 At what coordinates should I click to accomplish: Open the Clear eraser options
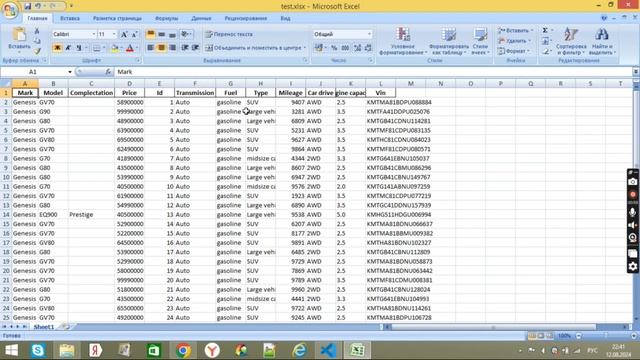546,51
